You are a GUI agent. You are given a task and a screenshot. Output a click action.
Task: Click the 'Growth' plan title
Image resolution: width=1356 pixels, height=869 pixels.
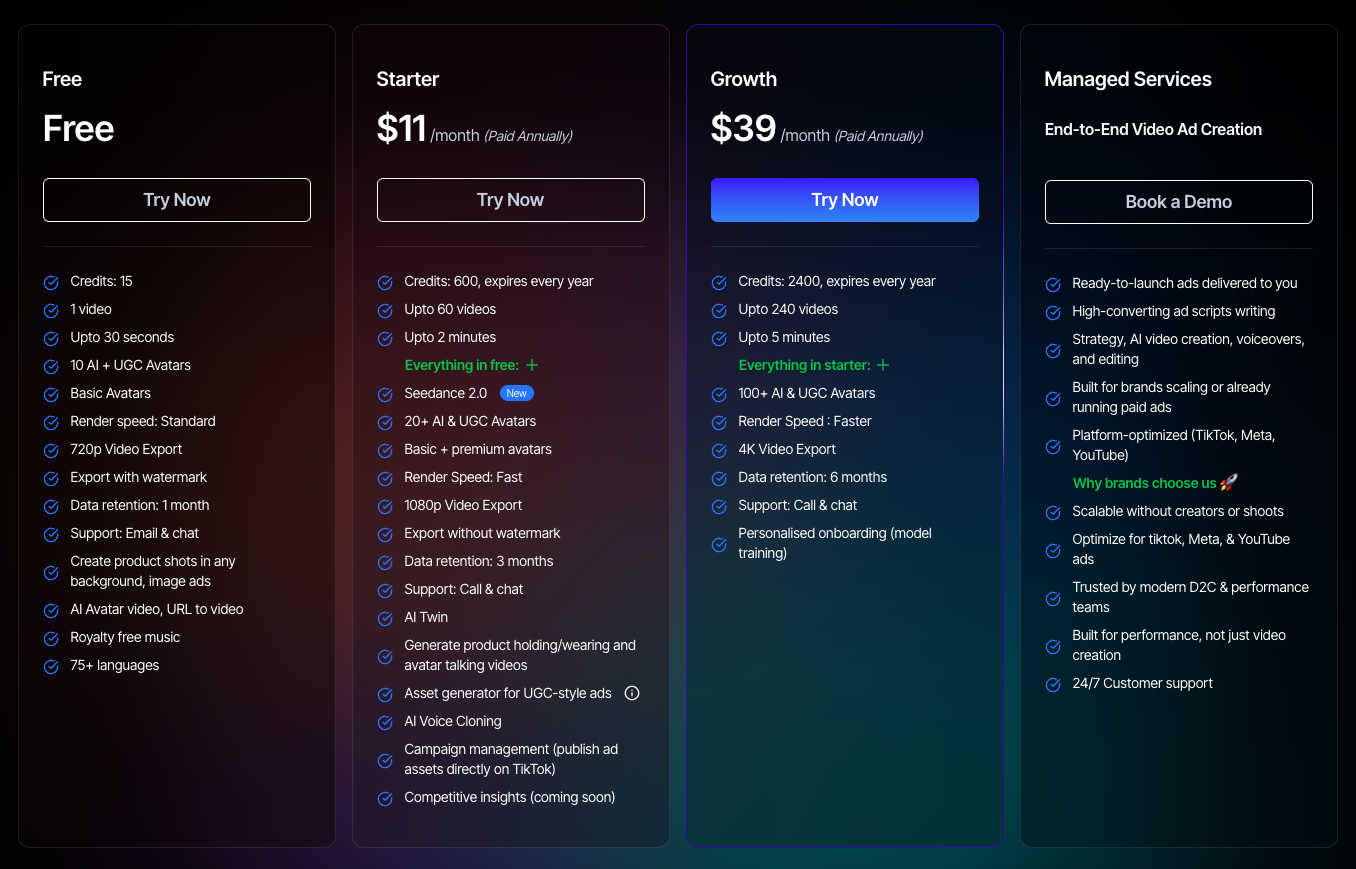[x=743, y=79]
